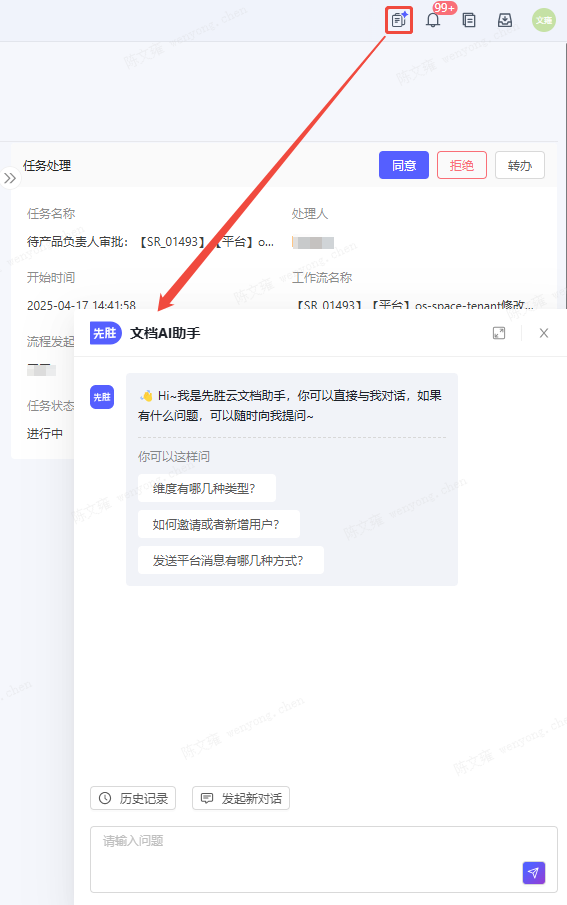Open the green user avatar menu

click(x=544, y=20)
